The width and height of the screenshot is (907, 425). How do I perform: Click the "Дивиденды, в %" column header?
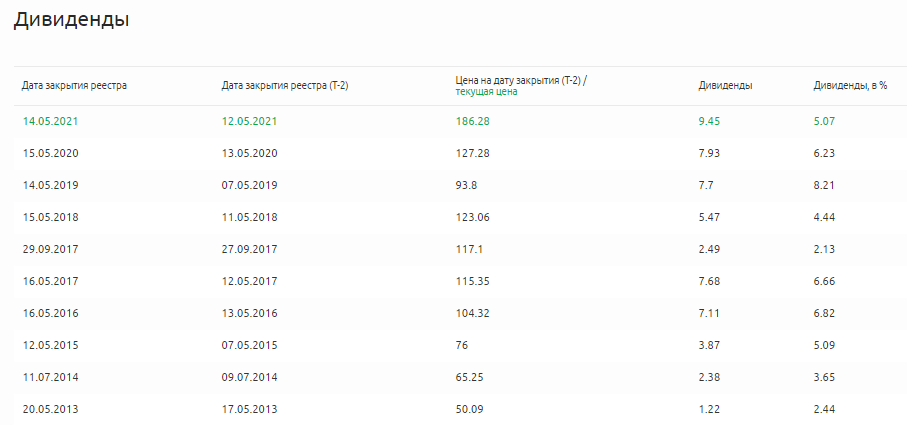(x=850, y=86)
